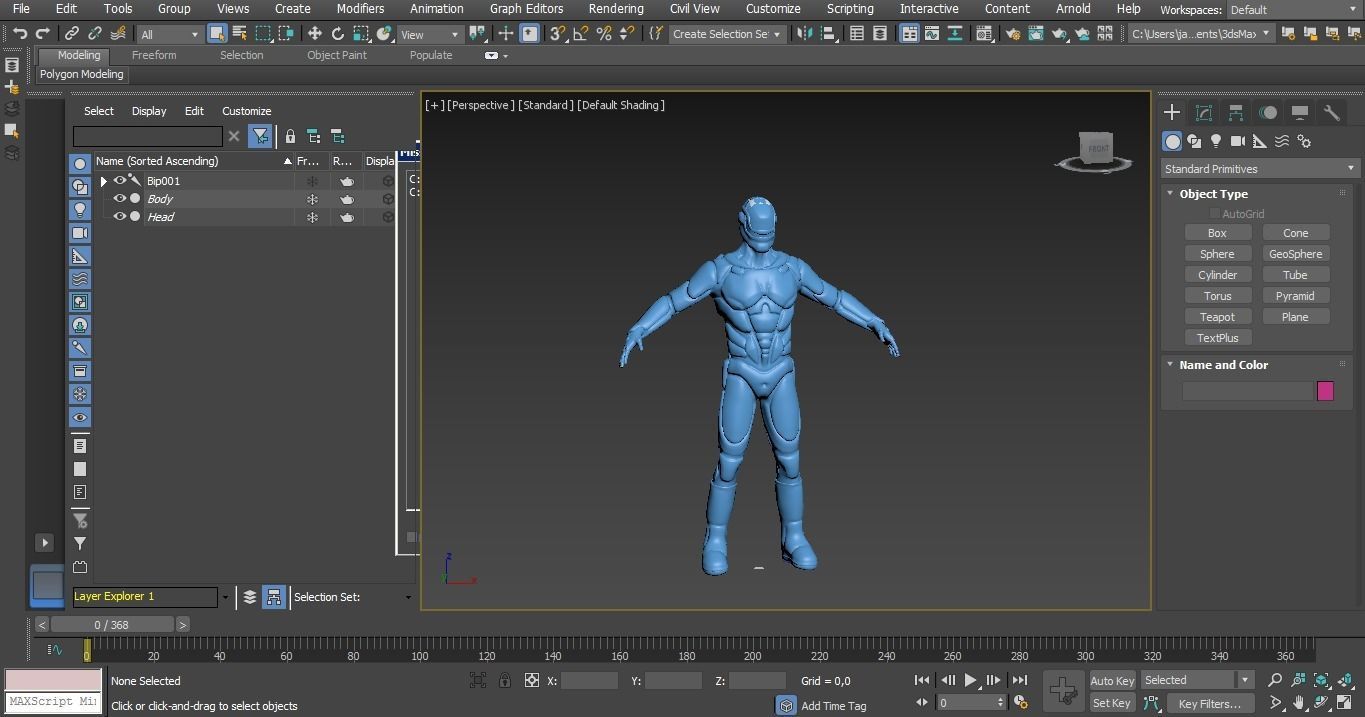Switch to the Modify panel tab icon
Viewport: 1365px width, 717px height.
(1204, 113)
